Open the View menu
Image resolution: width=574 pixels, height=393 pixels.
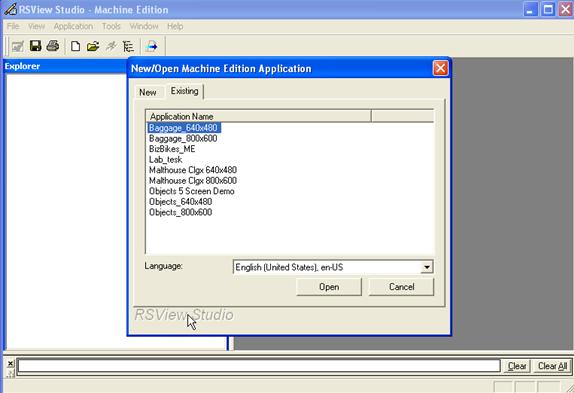point(37,26)
